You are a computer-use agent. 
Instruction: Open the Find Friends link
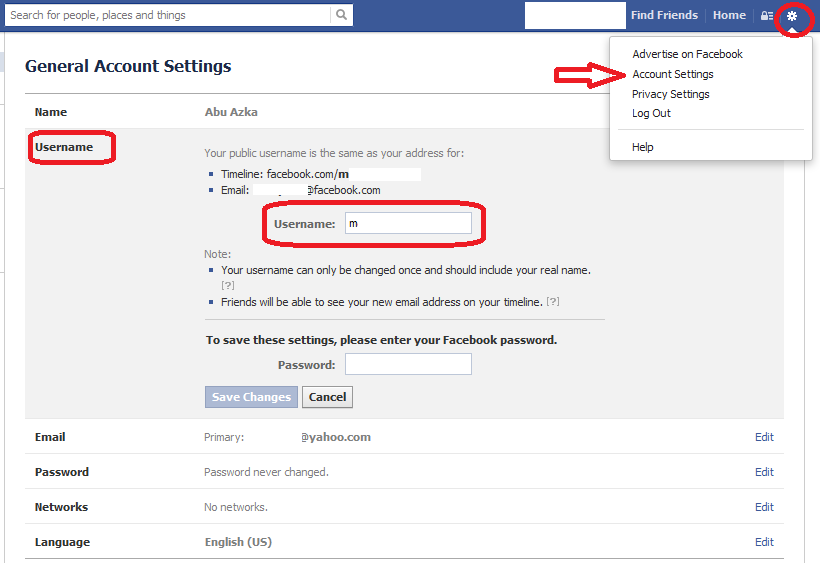tap(664, 15)
